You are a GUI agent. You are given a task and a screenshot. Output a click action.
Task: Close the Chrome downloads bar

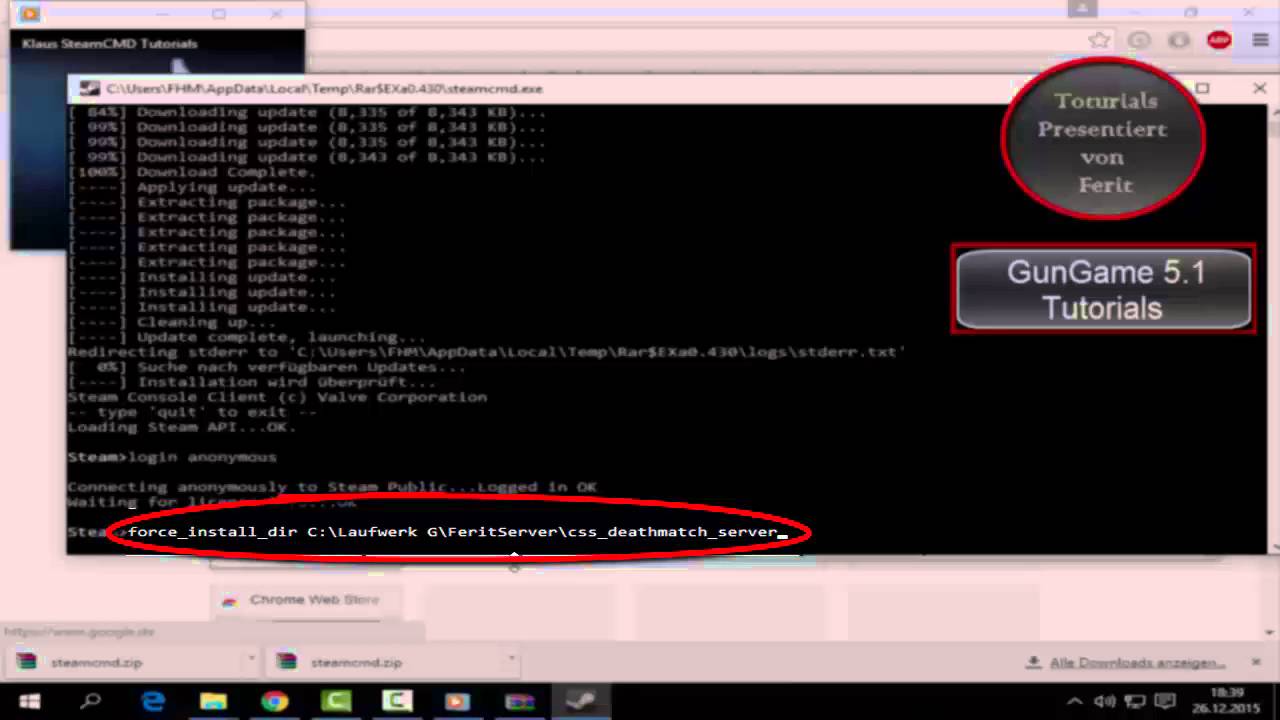[x=1256, y=662]
